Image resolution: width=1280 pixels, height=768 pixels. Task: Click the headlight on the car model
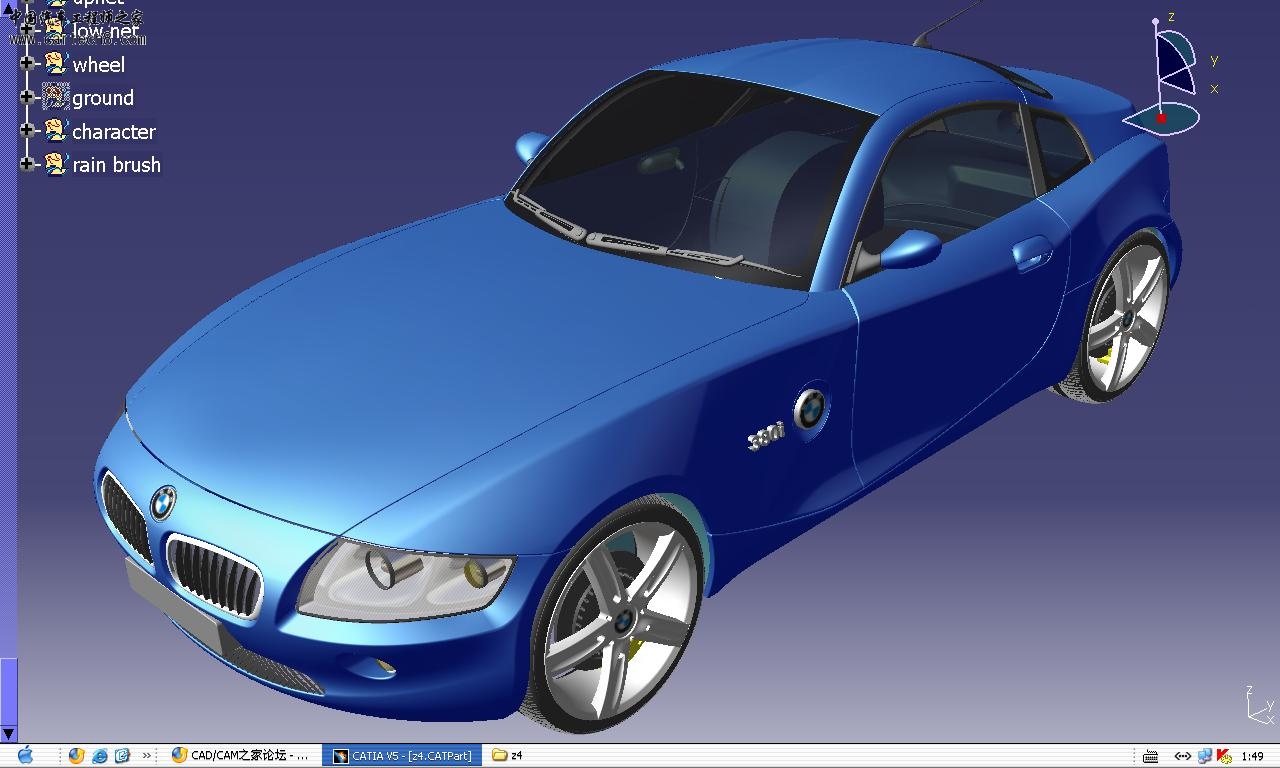(405, 578)
